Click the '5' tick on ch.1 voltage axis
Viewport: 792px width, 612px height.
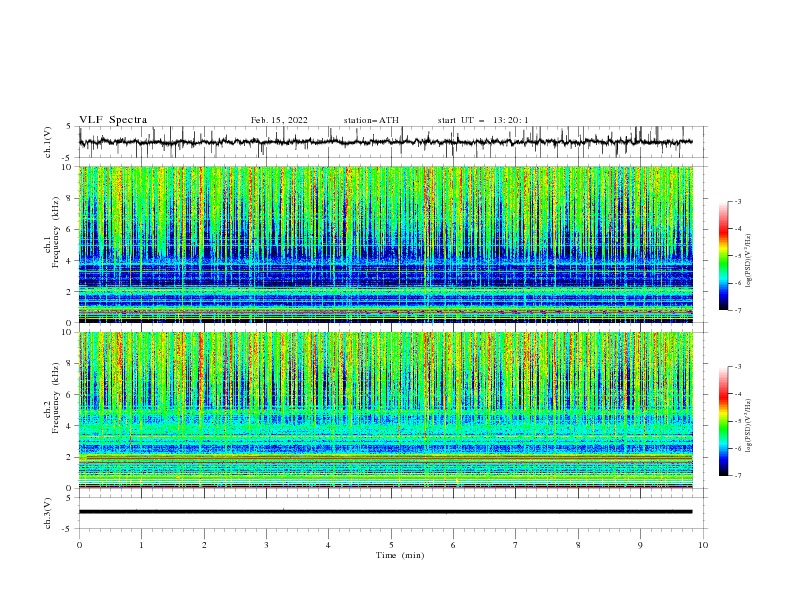click(x=70, y=126)
